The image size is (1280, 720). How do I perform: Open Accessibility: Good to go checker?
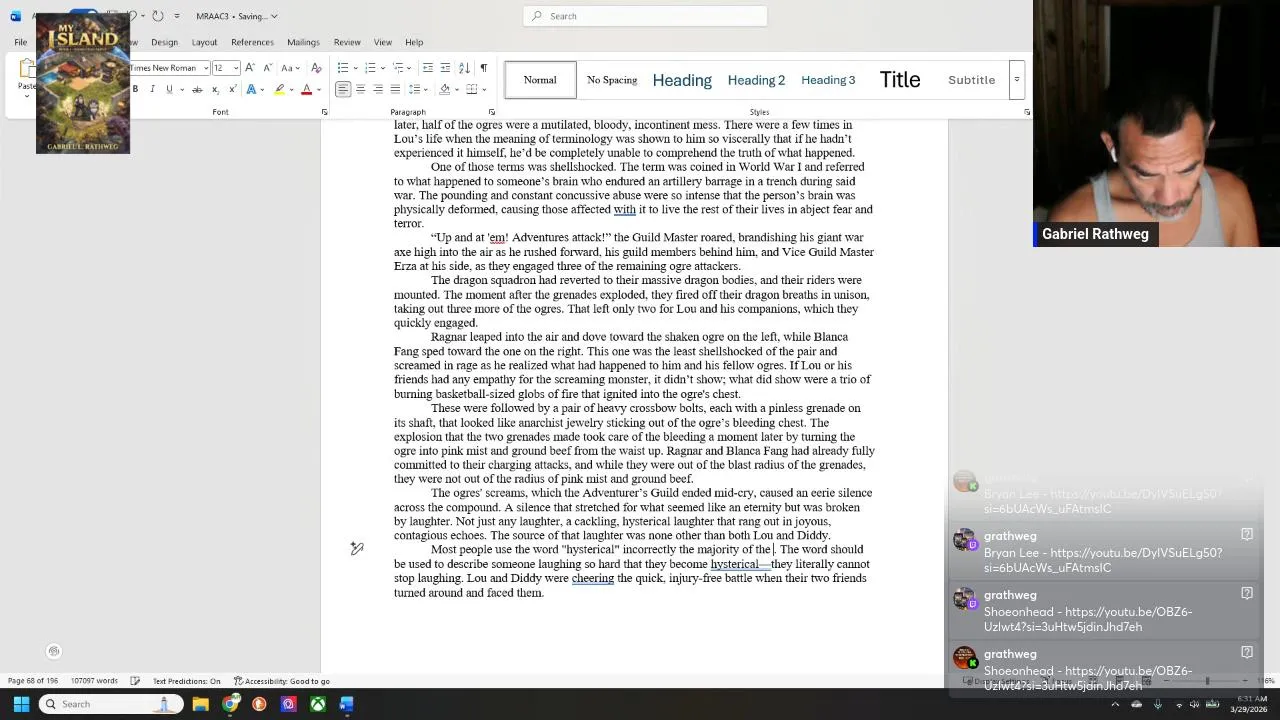tap(281, 681)
